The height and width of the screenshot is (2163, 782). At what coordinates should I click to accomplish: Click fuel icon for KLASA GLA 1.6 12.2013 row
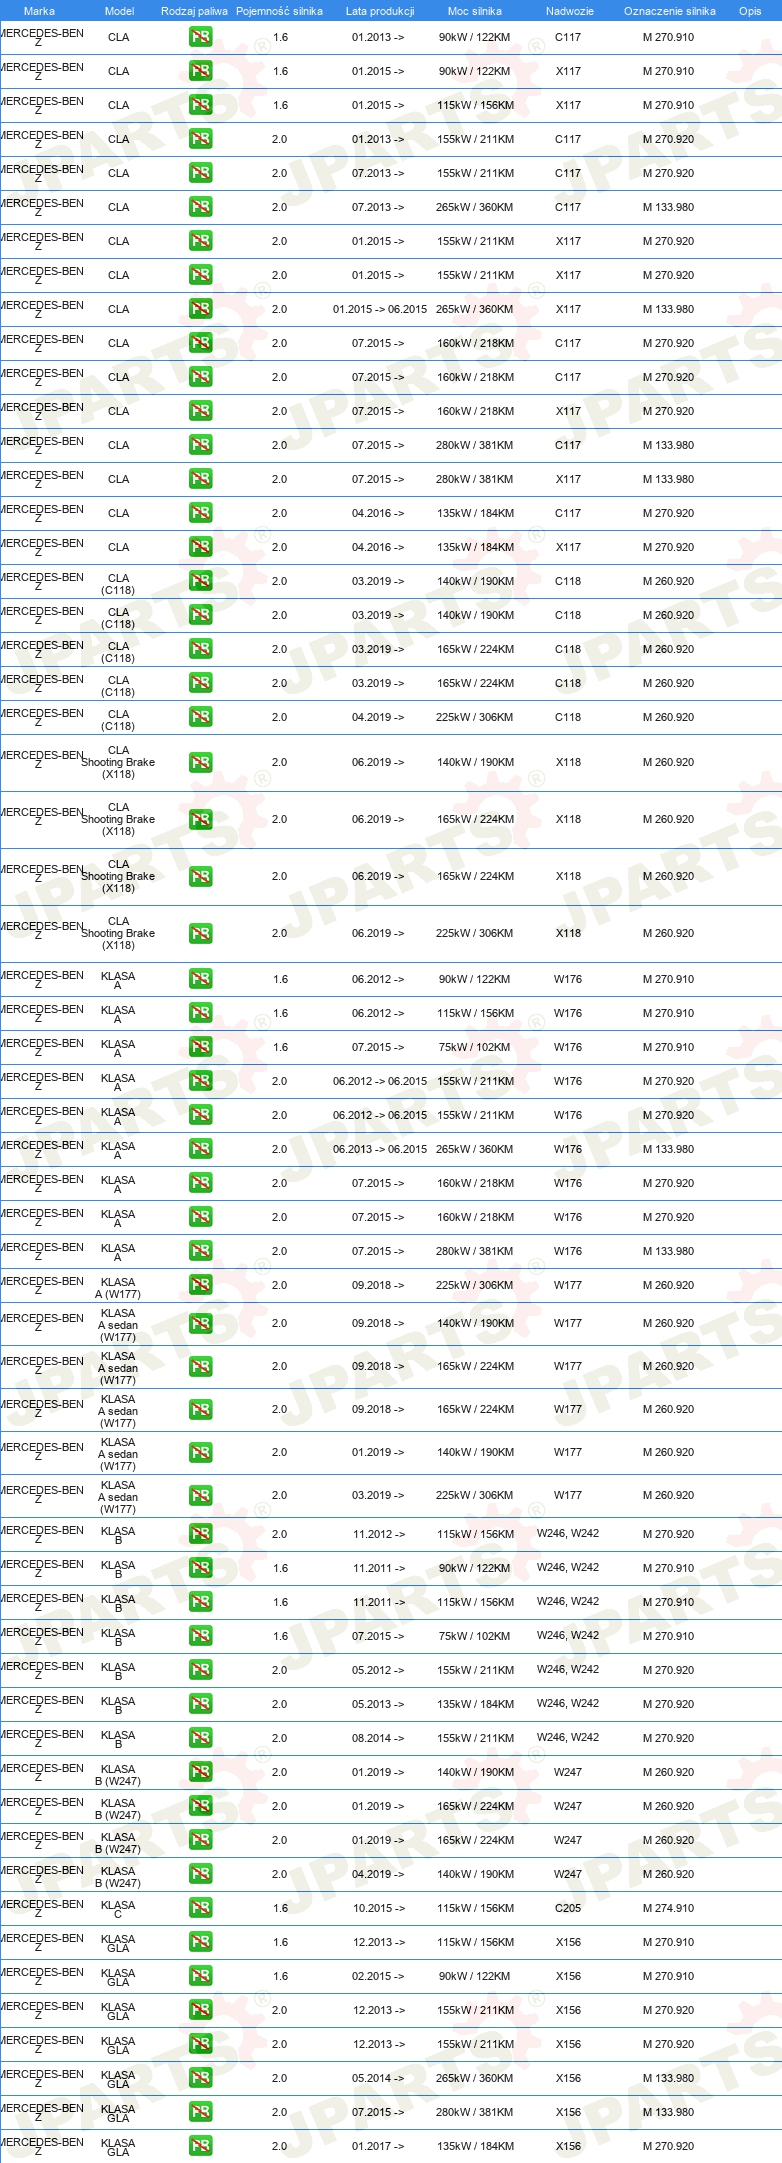tap(200, 1942)
